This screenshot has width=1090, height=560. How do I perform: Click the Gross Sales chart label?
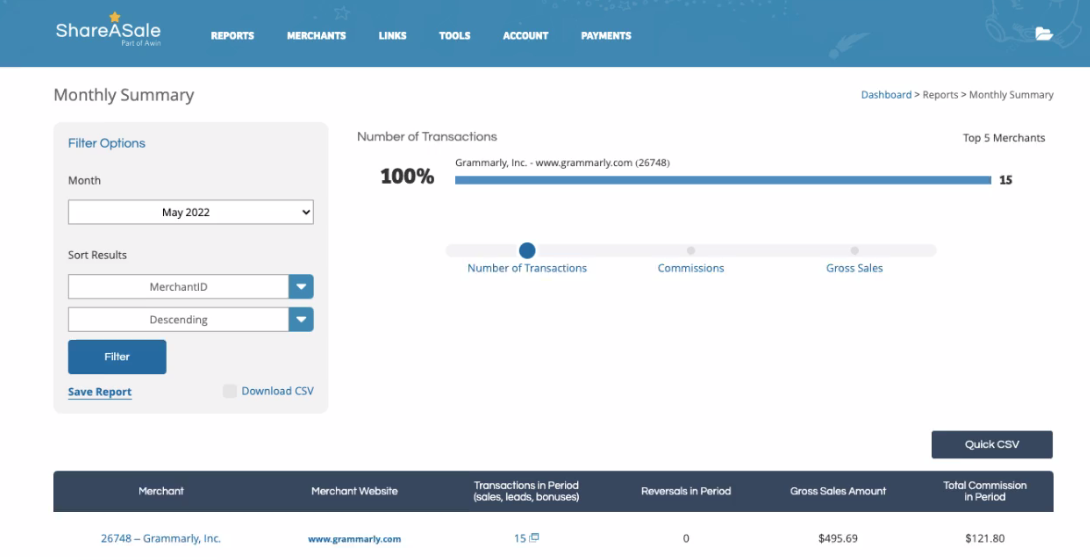854,268
